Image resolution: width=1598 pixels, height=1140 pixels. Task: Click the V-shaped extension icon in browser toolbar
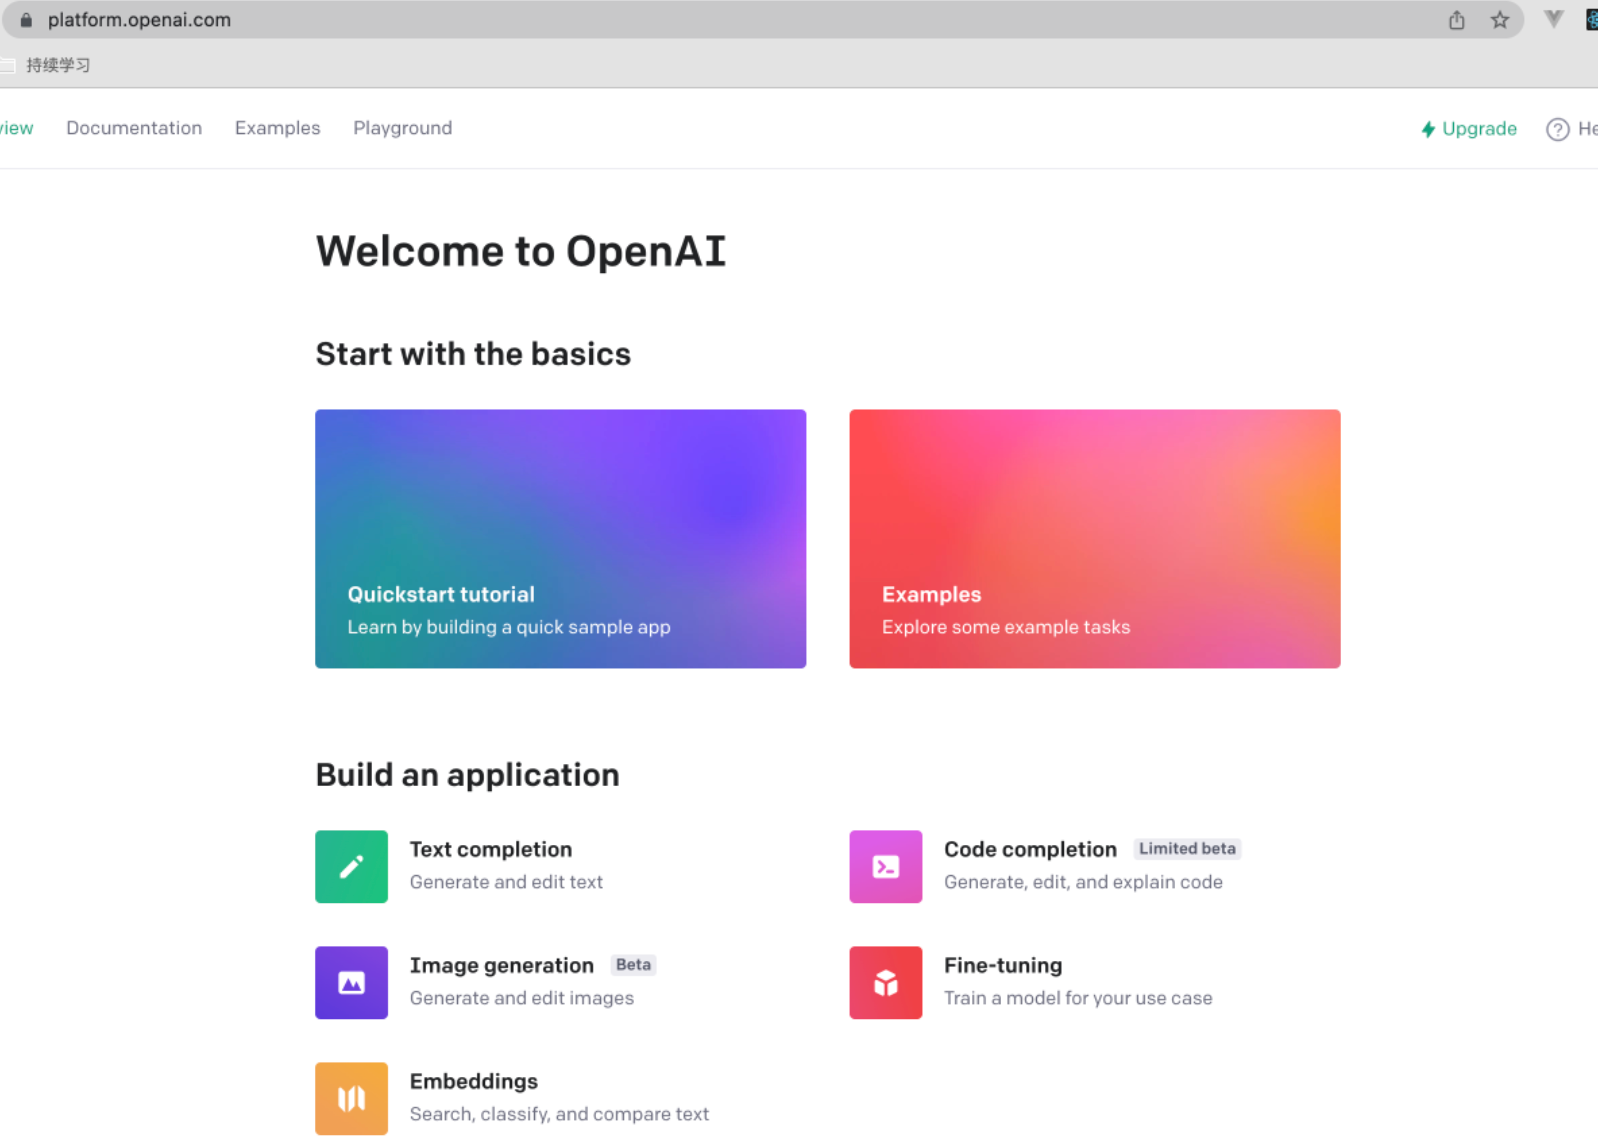pos(1553,19)
